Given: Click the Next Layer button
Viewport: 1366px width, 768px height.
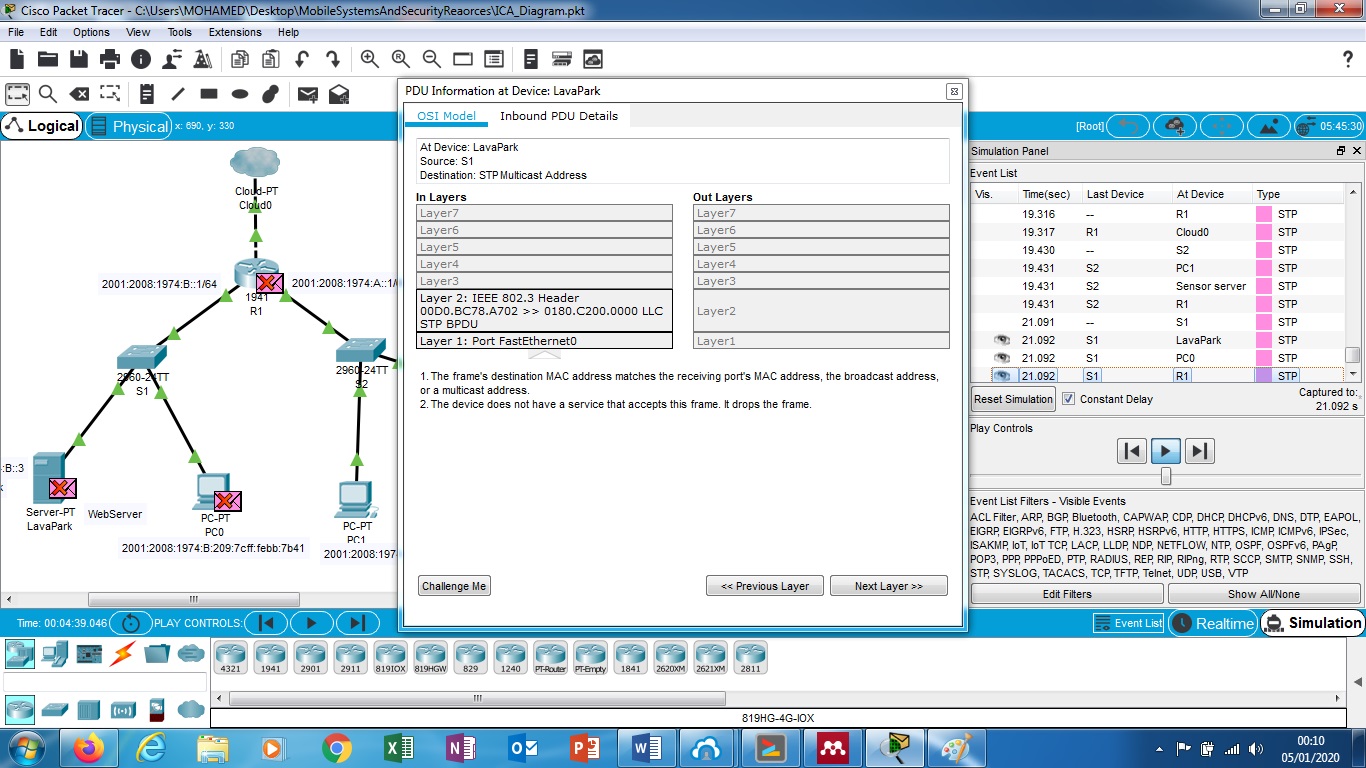Looking at the screenshot, I should tap(888, 586).
